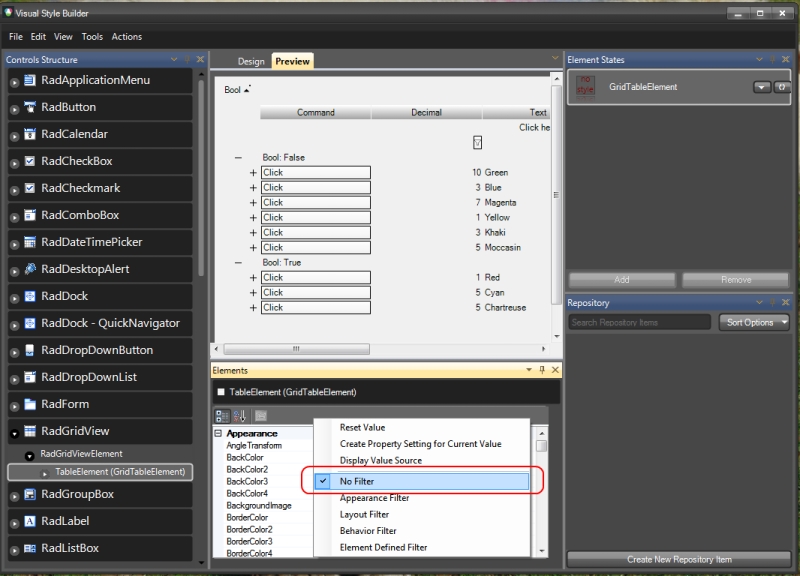The image size is (800, 576).
Task: Click the RadCheckmark control icon
Action: pyautogui.click(x=30, y=188)
